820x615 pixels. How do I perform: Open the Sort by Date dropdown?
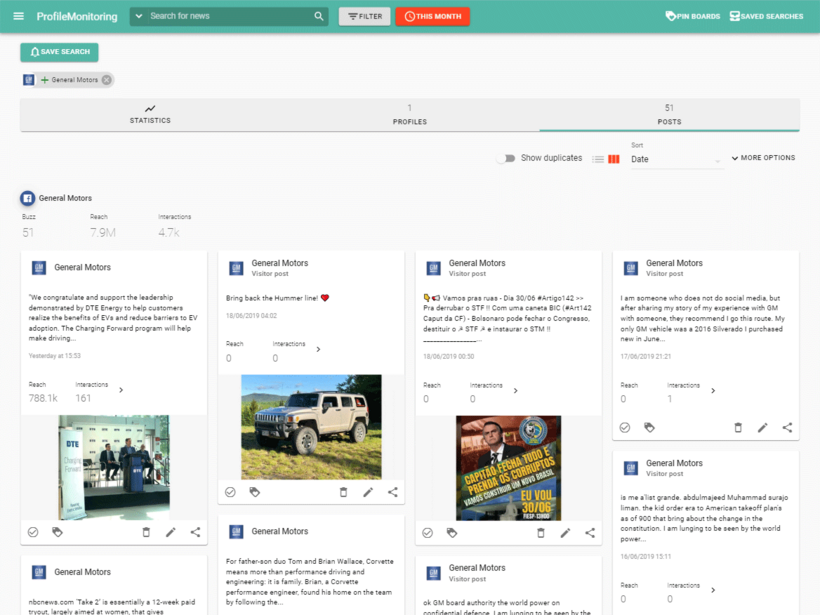[677, 160]
